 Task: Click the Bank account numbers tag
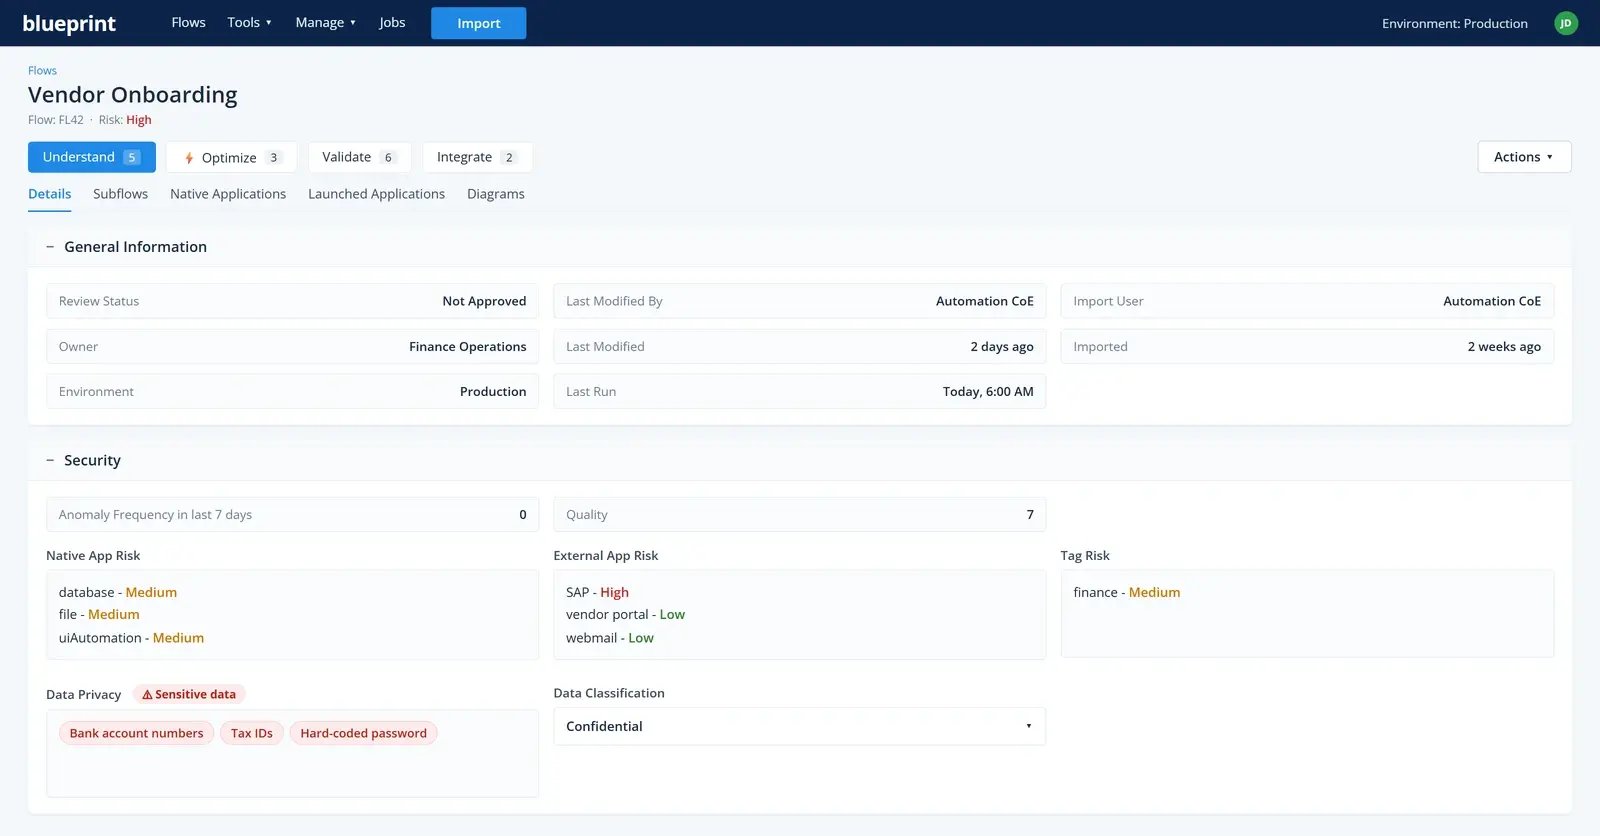coord(136,733)
